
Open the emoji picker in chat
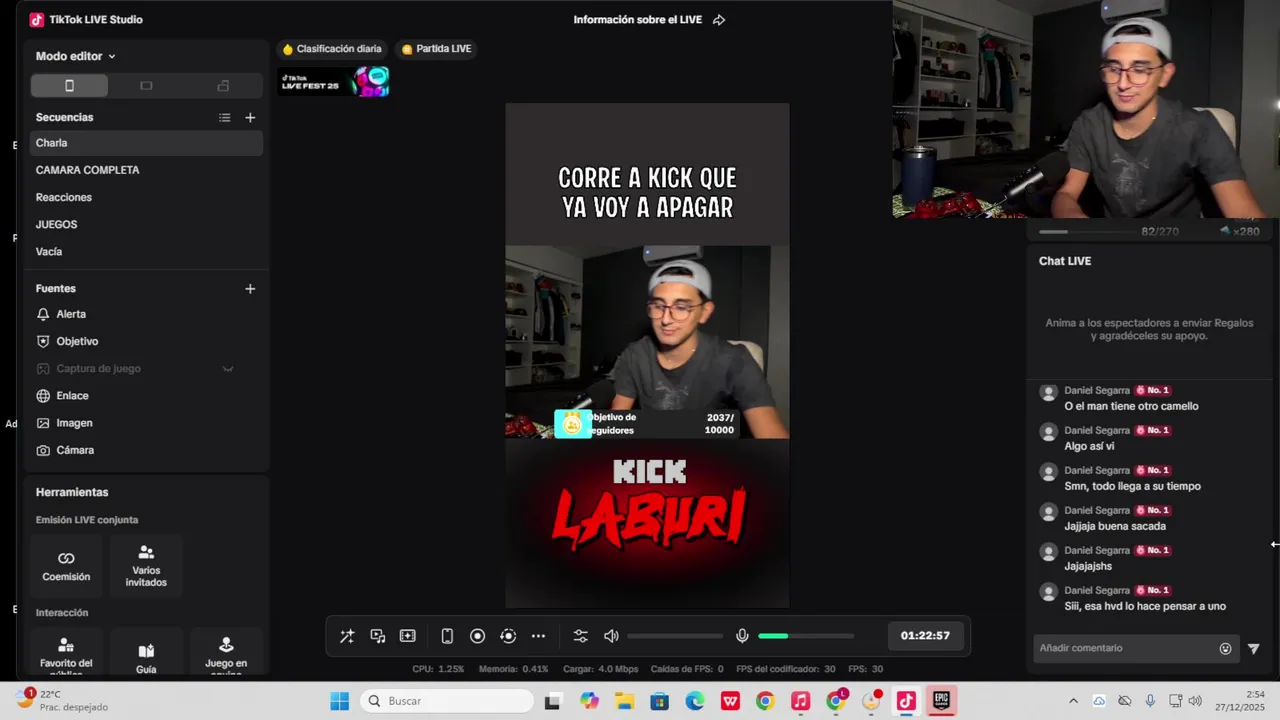click(x=1226, y=649)
